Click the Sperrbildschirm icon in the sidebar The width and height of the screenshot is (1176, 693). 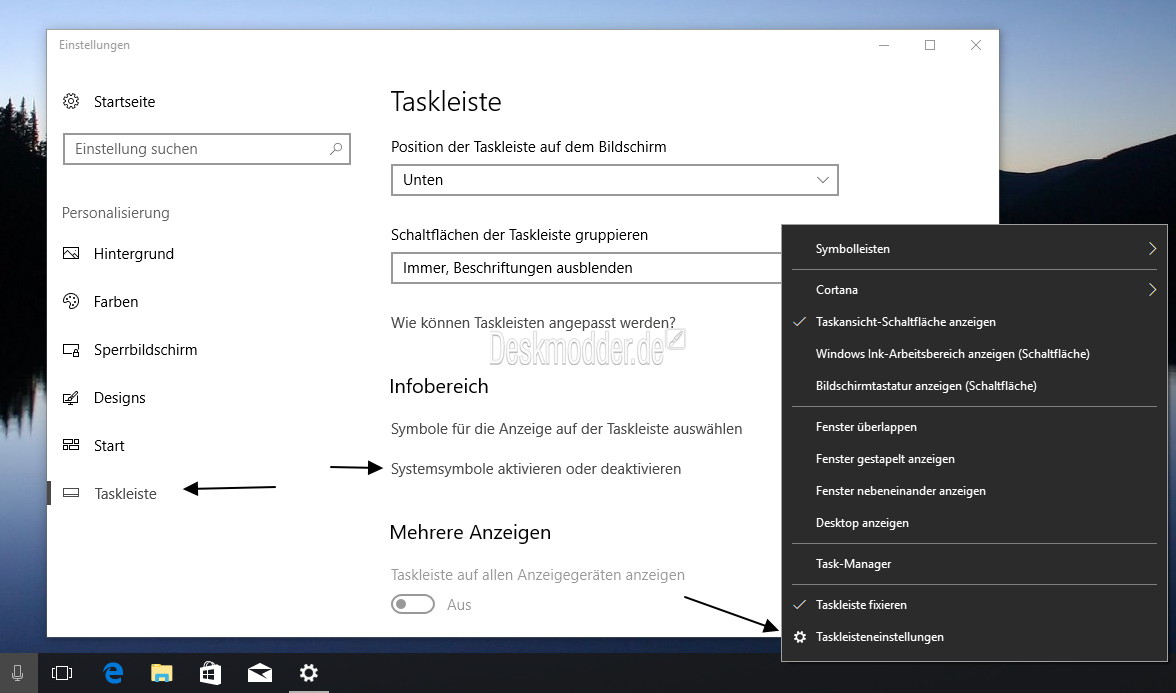click(x=71, y=350)
